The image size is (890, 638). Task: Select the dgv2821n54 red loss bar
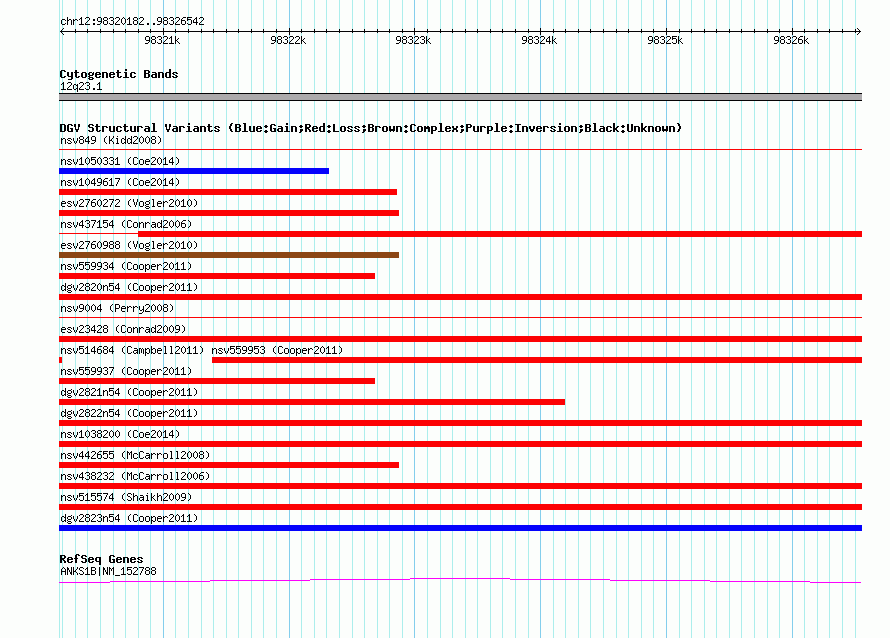(312, 402)
